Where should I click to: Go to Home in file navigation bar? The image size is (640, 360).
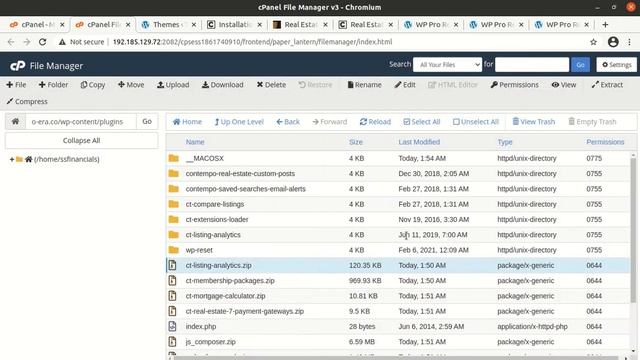click(187, 122)
